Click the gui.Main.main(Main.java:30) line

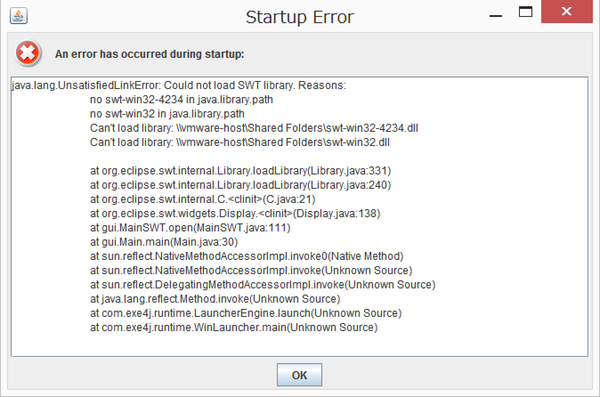point(164,242)
